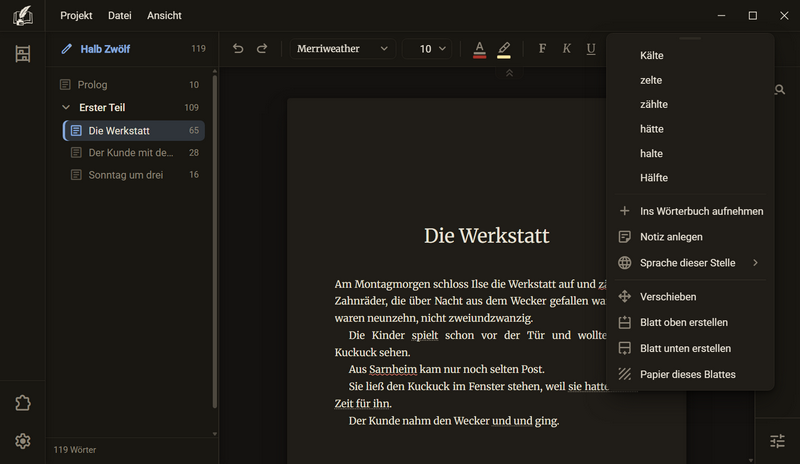Click the Sonntag um drei sheet icon
The width and height of the screenshot is (800, 464).
click(x=76, y=175)
